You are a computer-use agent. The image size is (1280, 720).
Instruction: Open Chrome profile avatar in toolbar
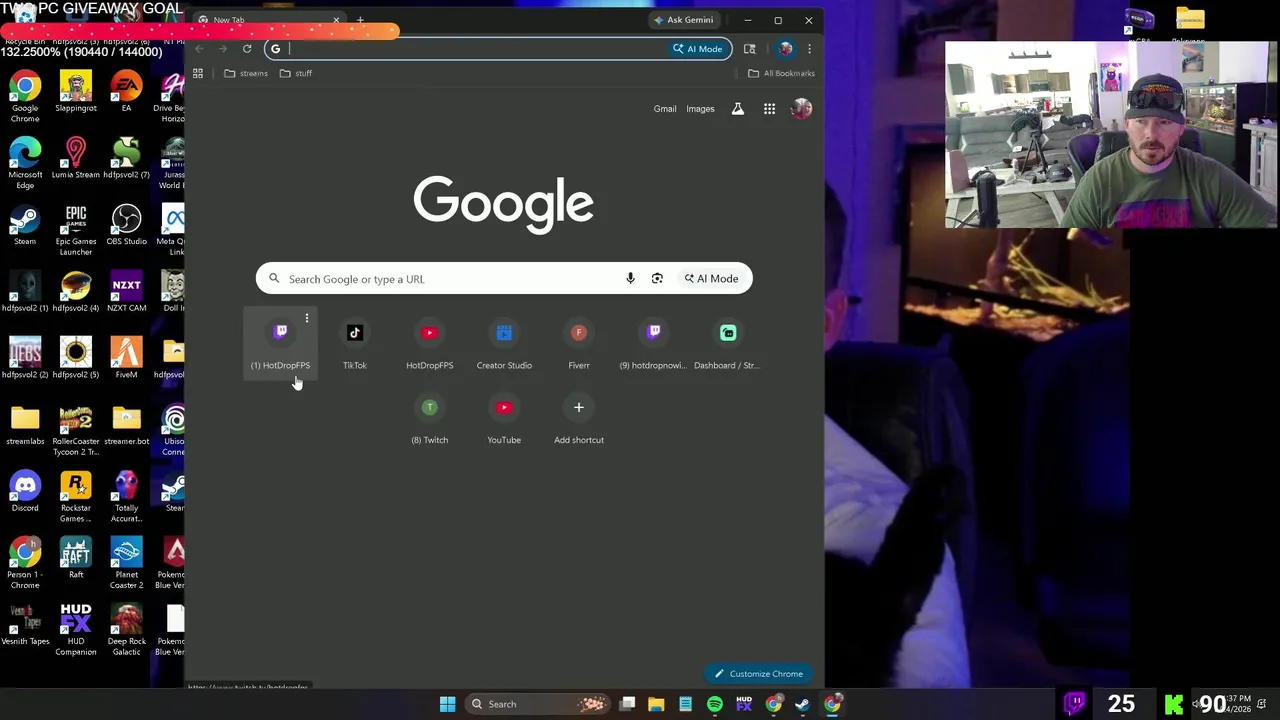[x=786, y=49]
